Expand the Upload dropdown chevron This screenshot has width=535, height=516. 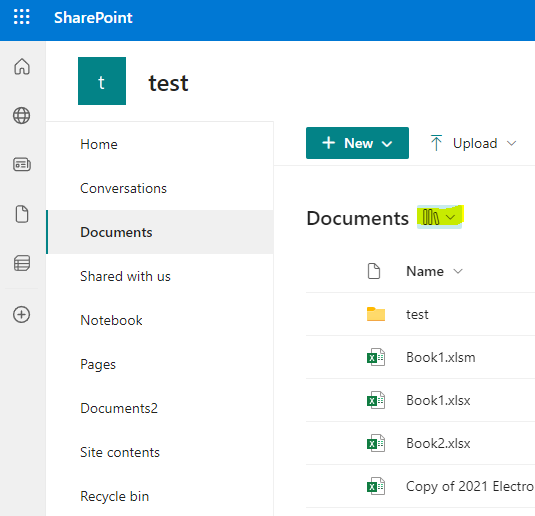tap(511, 143)
